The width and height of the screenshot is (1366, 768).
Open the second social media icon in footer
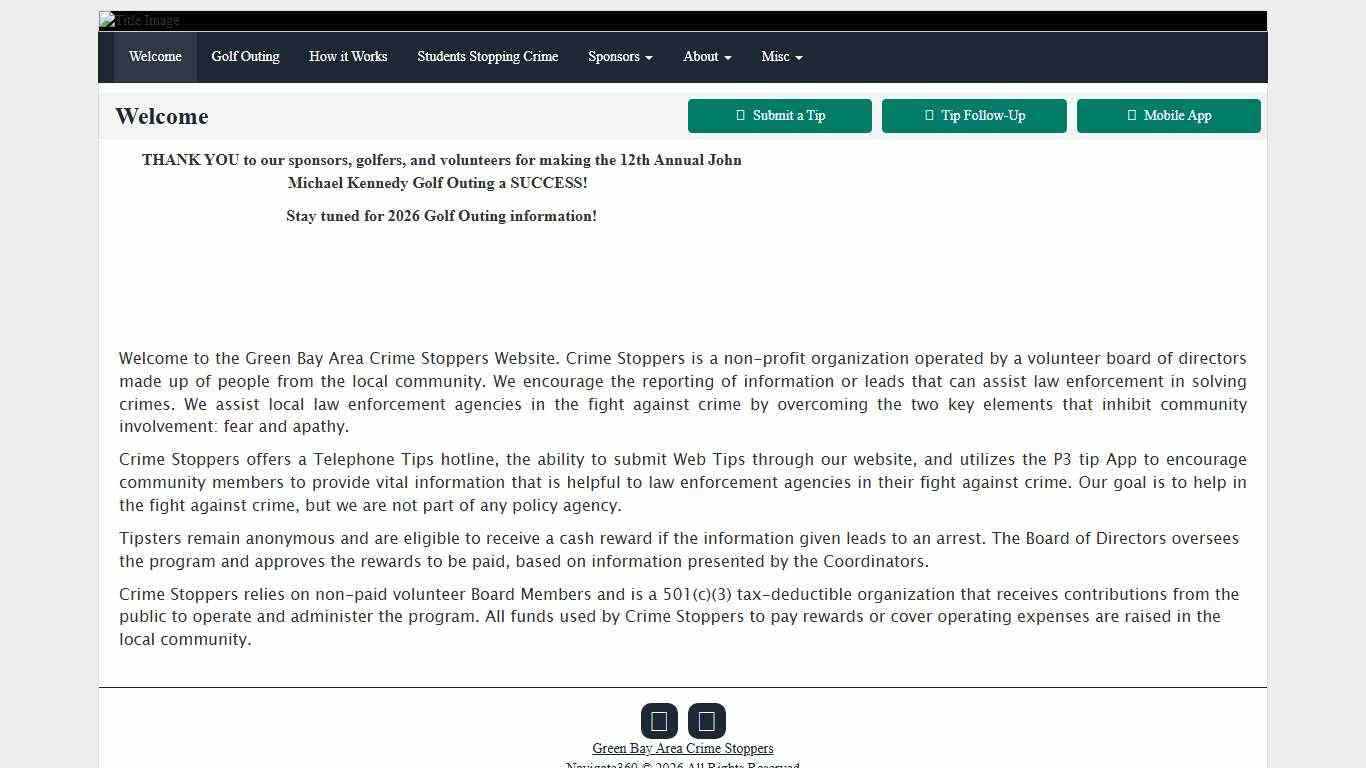coord(707,720)
